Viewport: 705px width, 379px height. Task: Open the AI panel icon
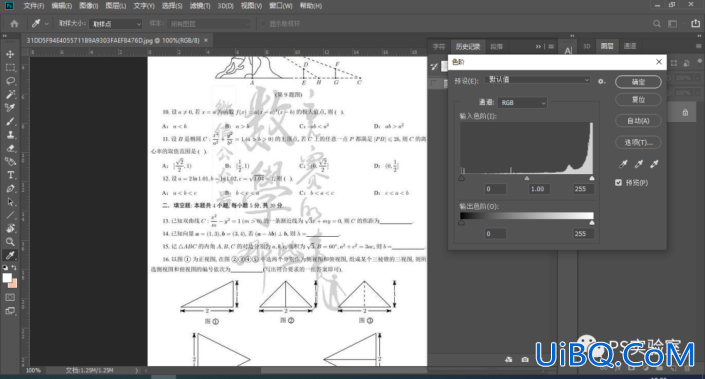tap(568, 50)
